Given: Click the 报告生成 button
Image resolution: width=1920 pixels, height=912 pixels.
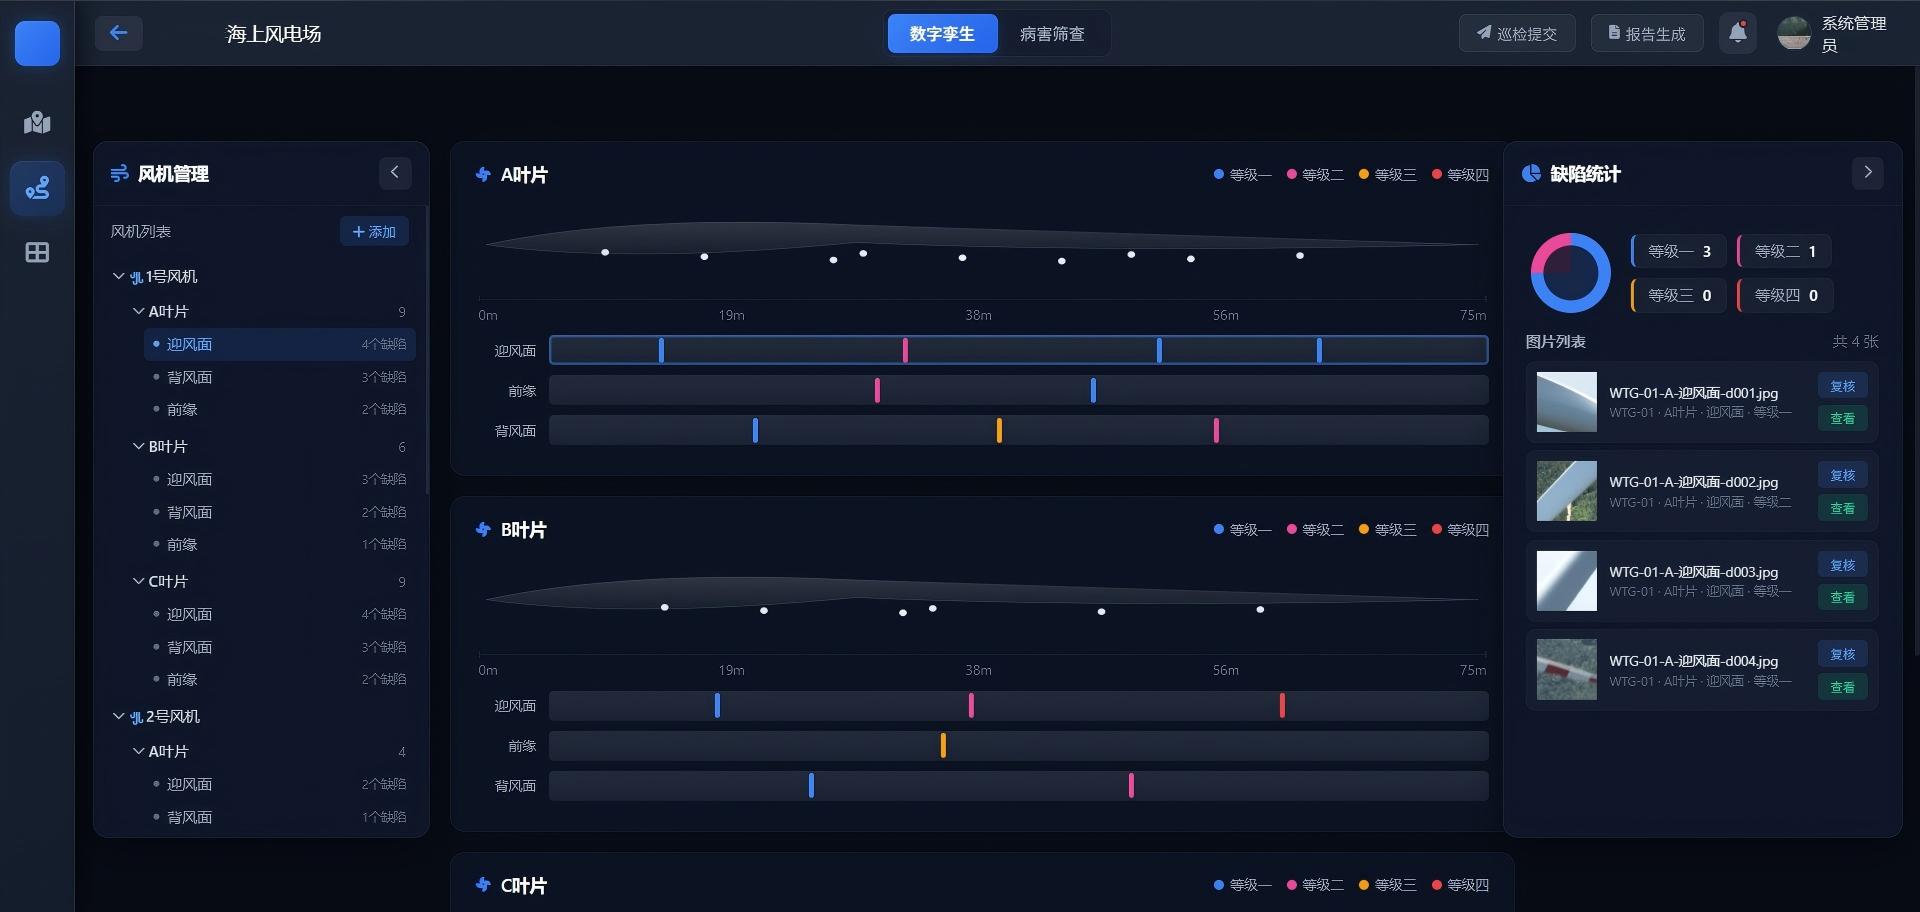Looking at the screenshot, I should click(1647, 34).
